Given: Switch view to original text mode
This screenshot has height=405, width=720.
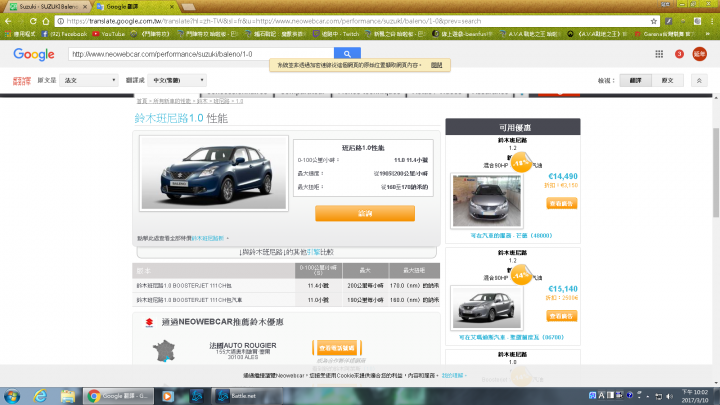Looking at the screenshot, I should click(667, 80).
